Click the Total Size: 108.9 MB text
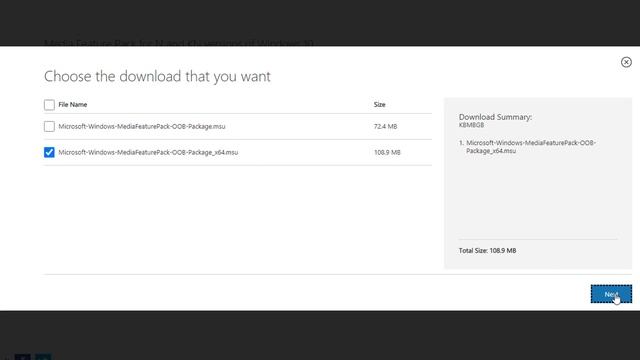 point(487,251)
